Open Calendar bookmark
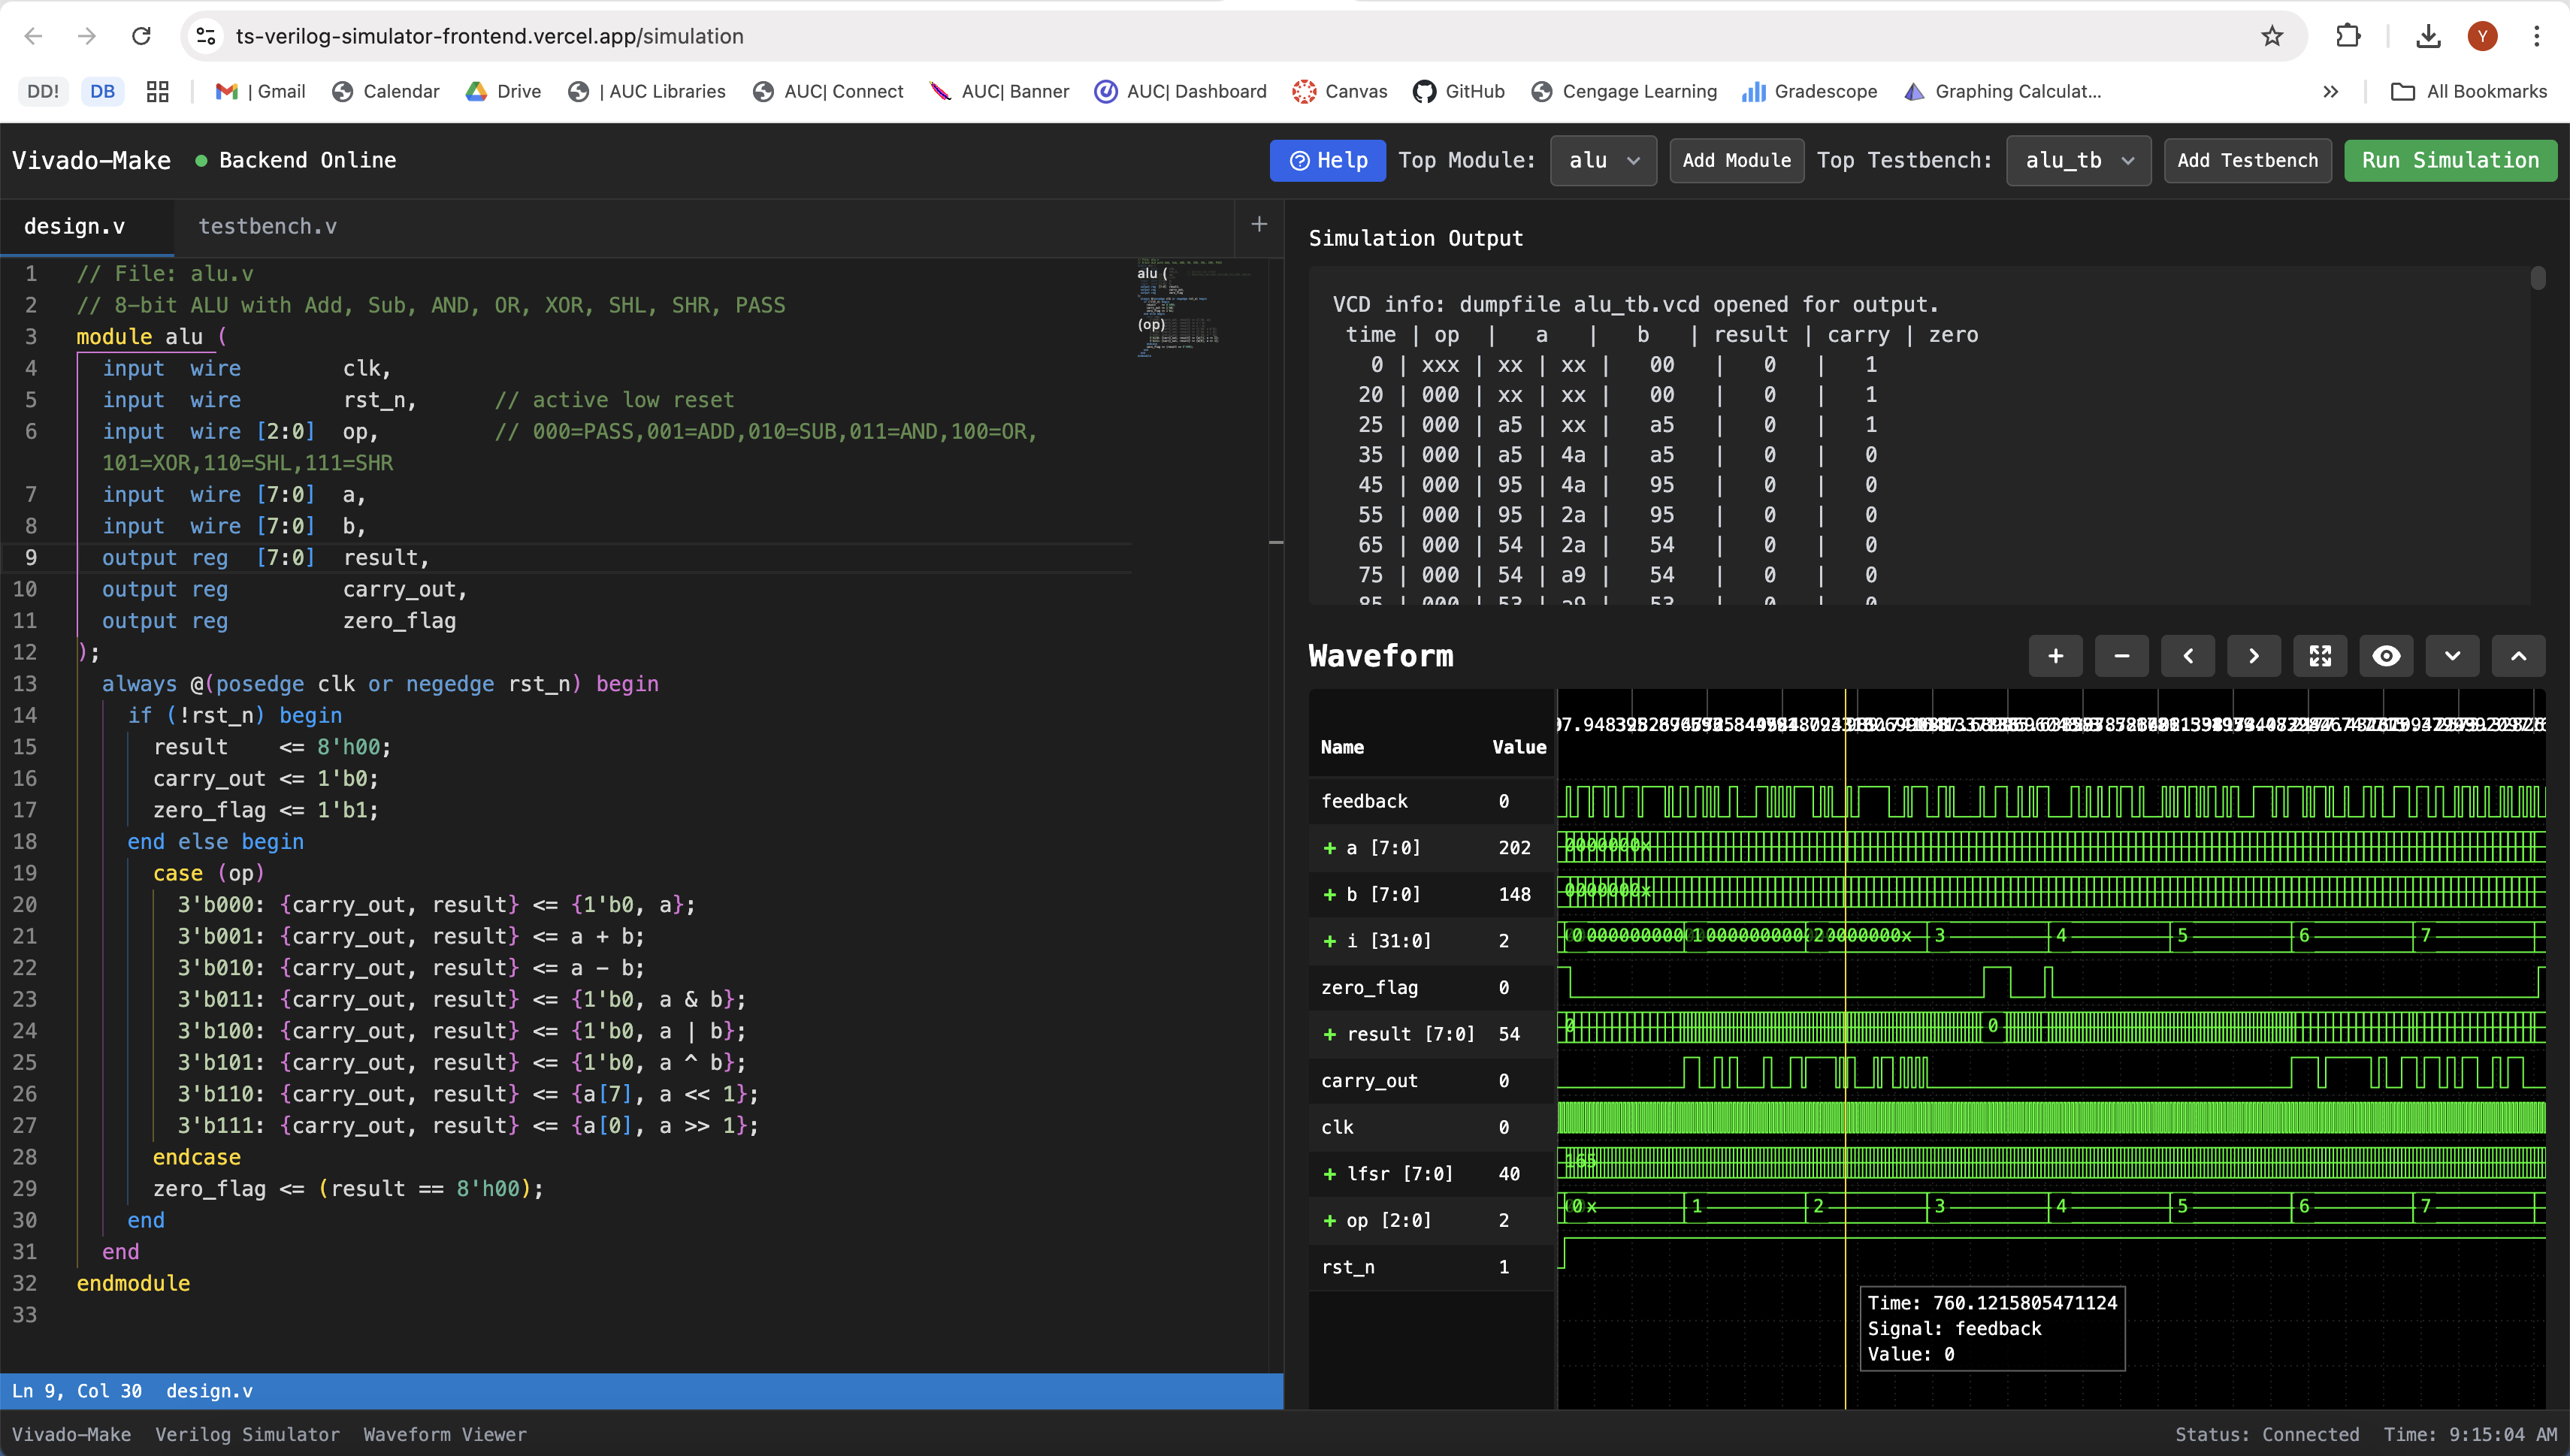The height and width of the screenshot is (1456, 2570). tap(385, 91)
